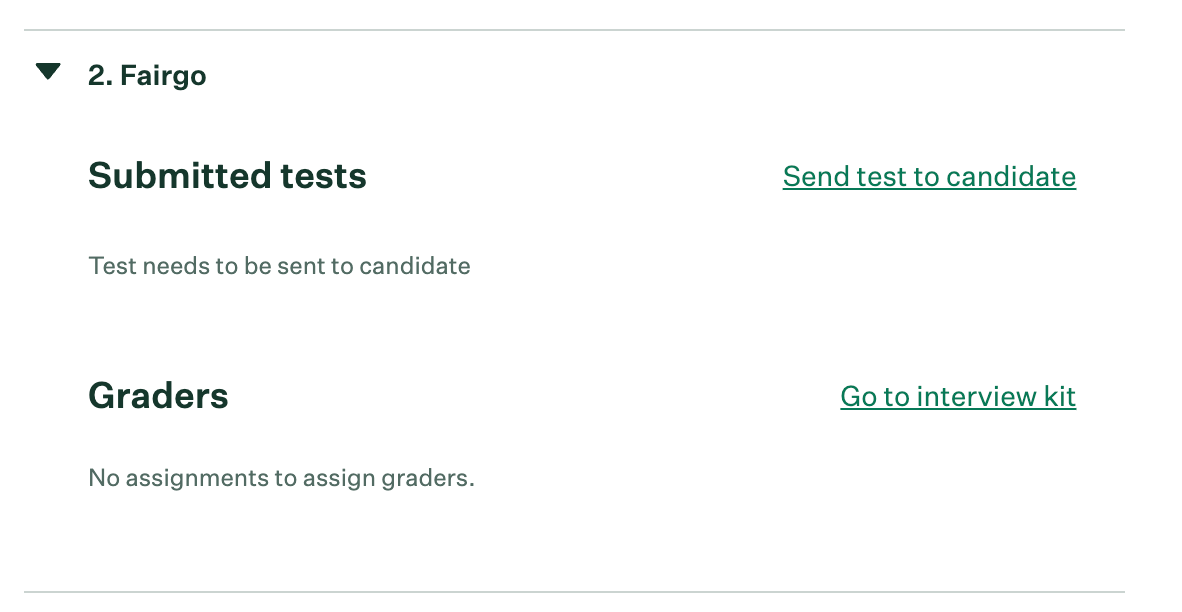This screenshot has width=1182, height=612.
Task: Click "Test needs to be sent to candidate" text
Action: coord(279,266)
